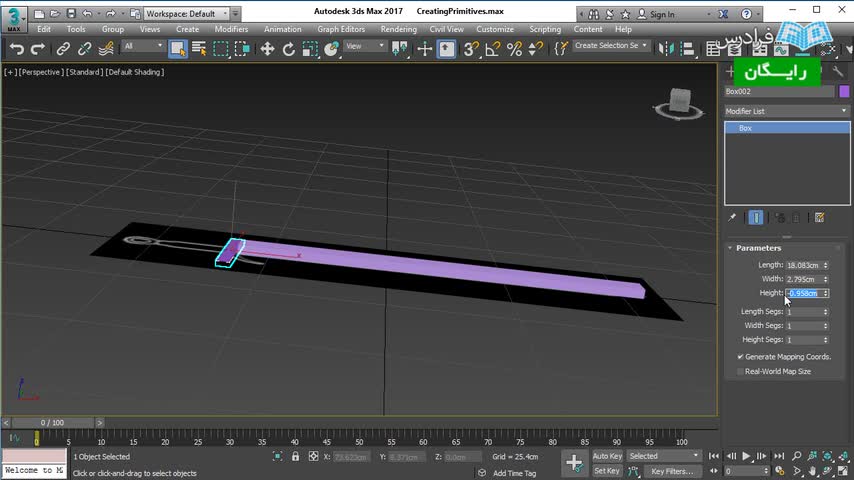854x480 pixels.
Task: Click the Auto Key button
Action: (x=607, y=456)
